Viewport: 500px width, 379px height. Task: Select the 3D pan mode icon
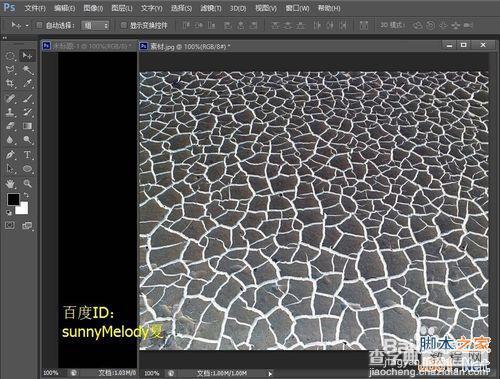tap(443, 25)
